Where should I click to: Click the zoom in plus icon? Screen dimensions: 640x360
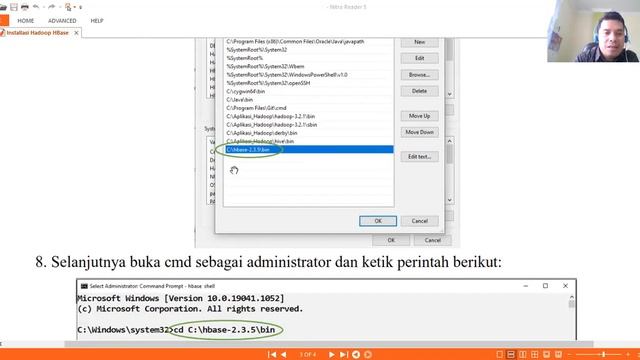(x=628, y=354)
